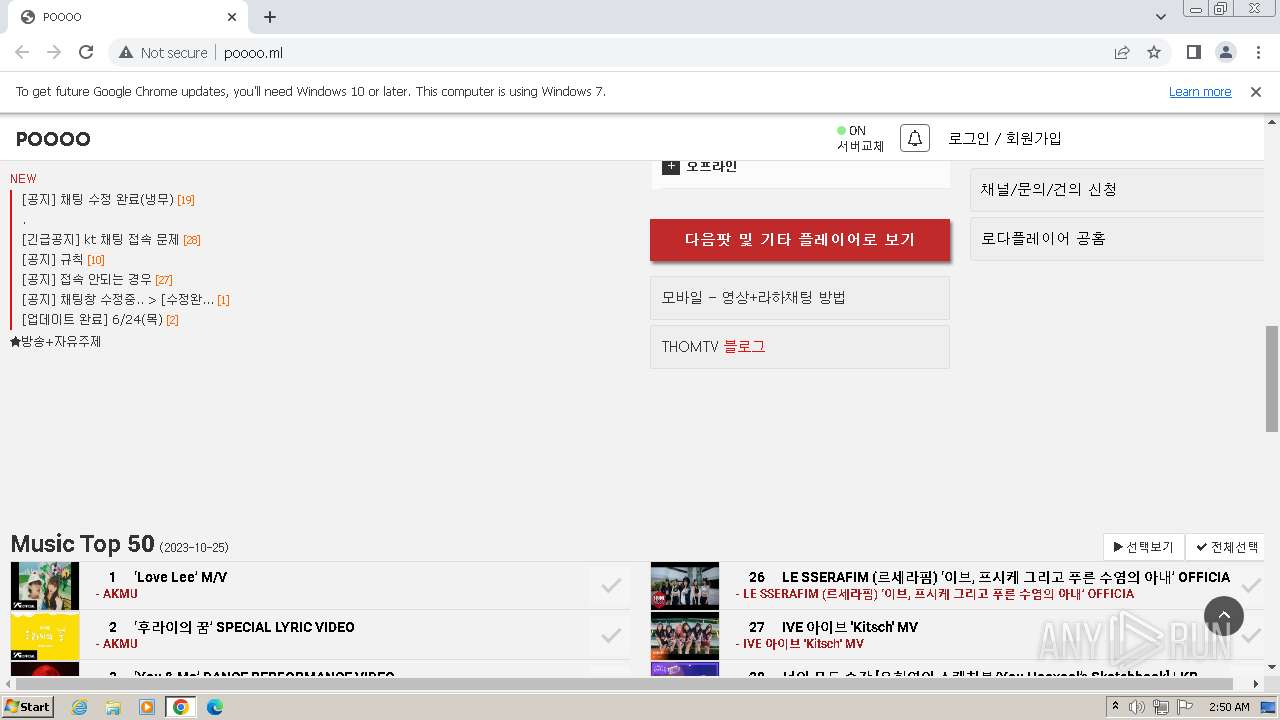Open Learn more link
This screenshot has height=720, width=1280.
(x=1200, y=91)
